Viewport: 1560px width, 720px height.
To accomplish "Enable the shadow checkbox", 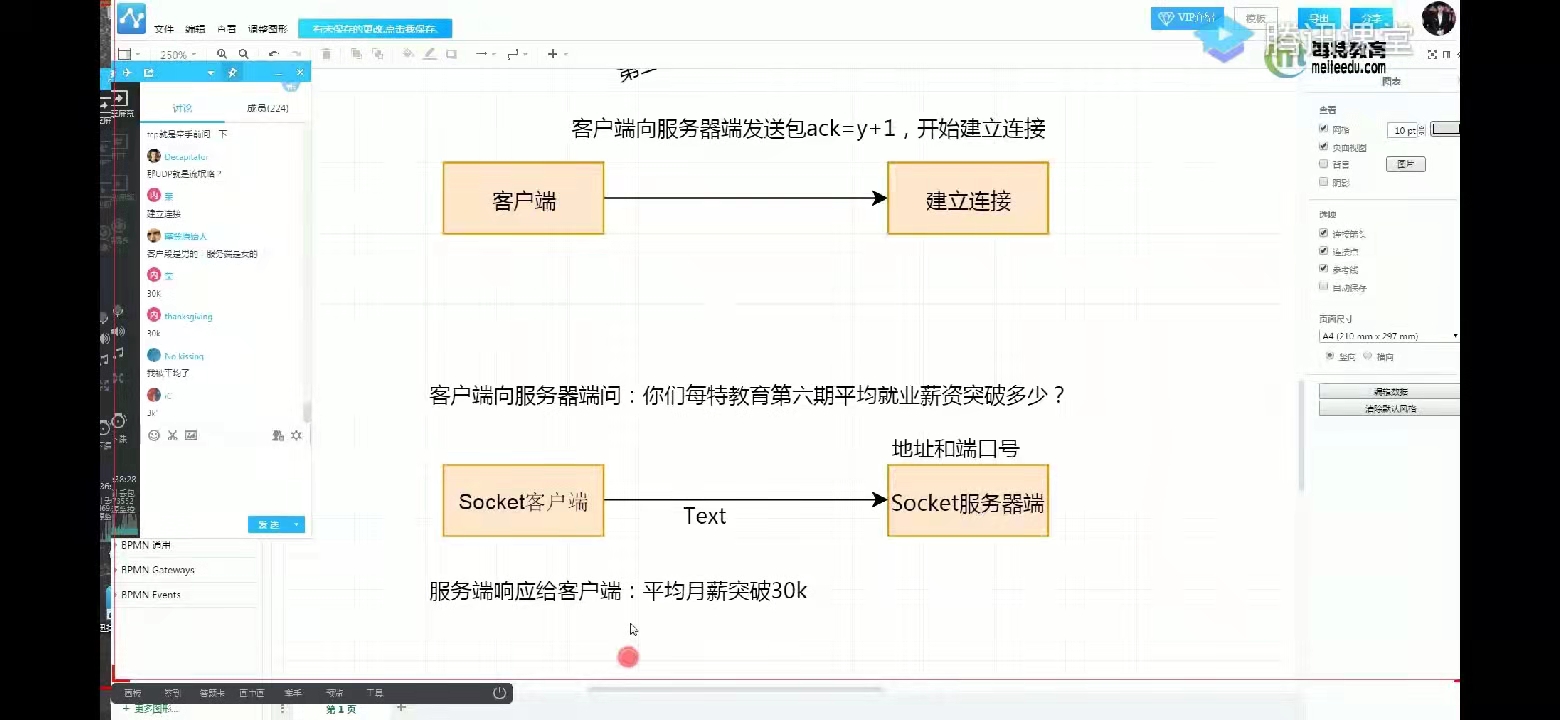I will (x=1324, y=182).
